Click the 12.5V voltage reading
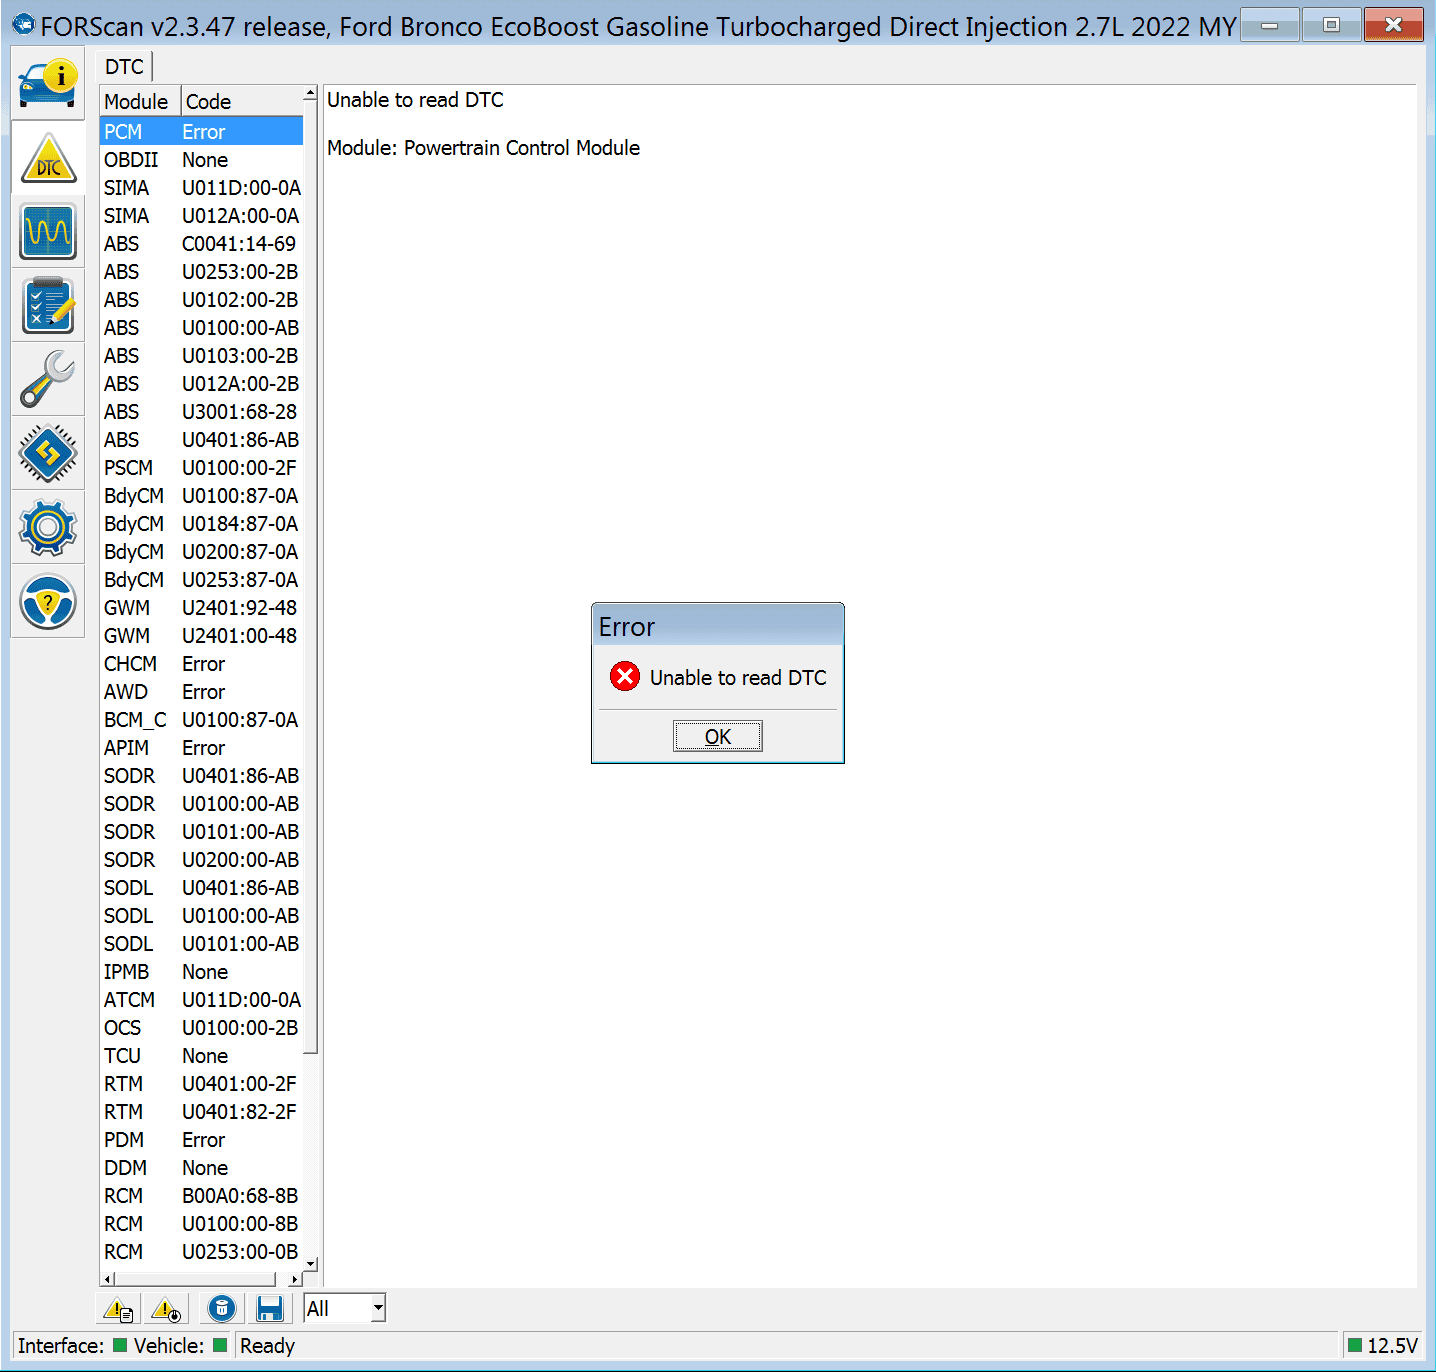 [1393, 1346]
